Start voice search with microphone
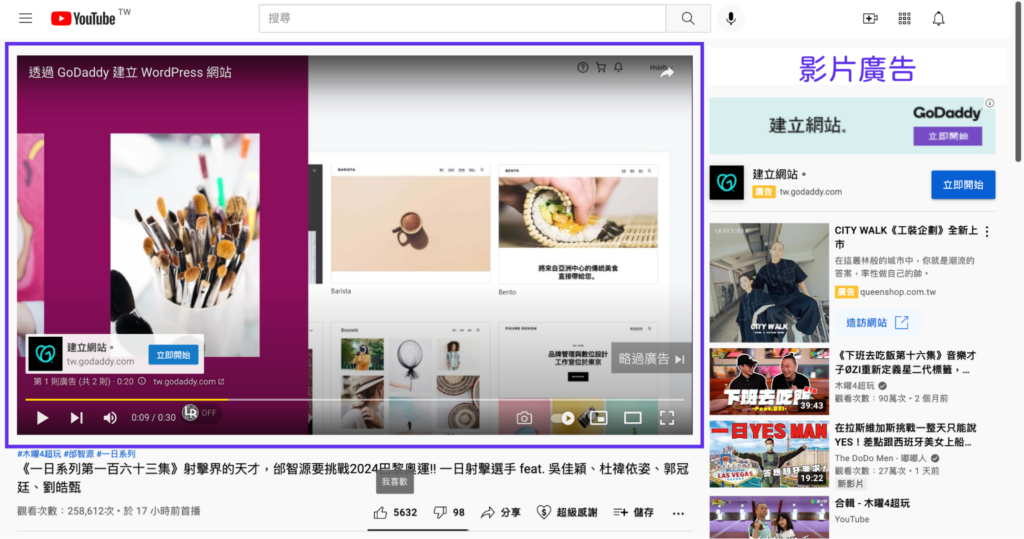 pyautogui.click(x=731, y=18)
